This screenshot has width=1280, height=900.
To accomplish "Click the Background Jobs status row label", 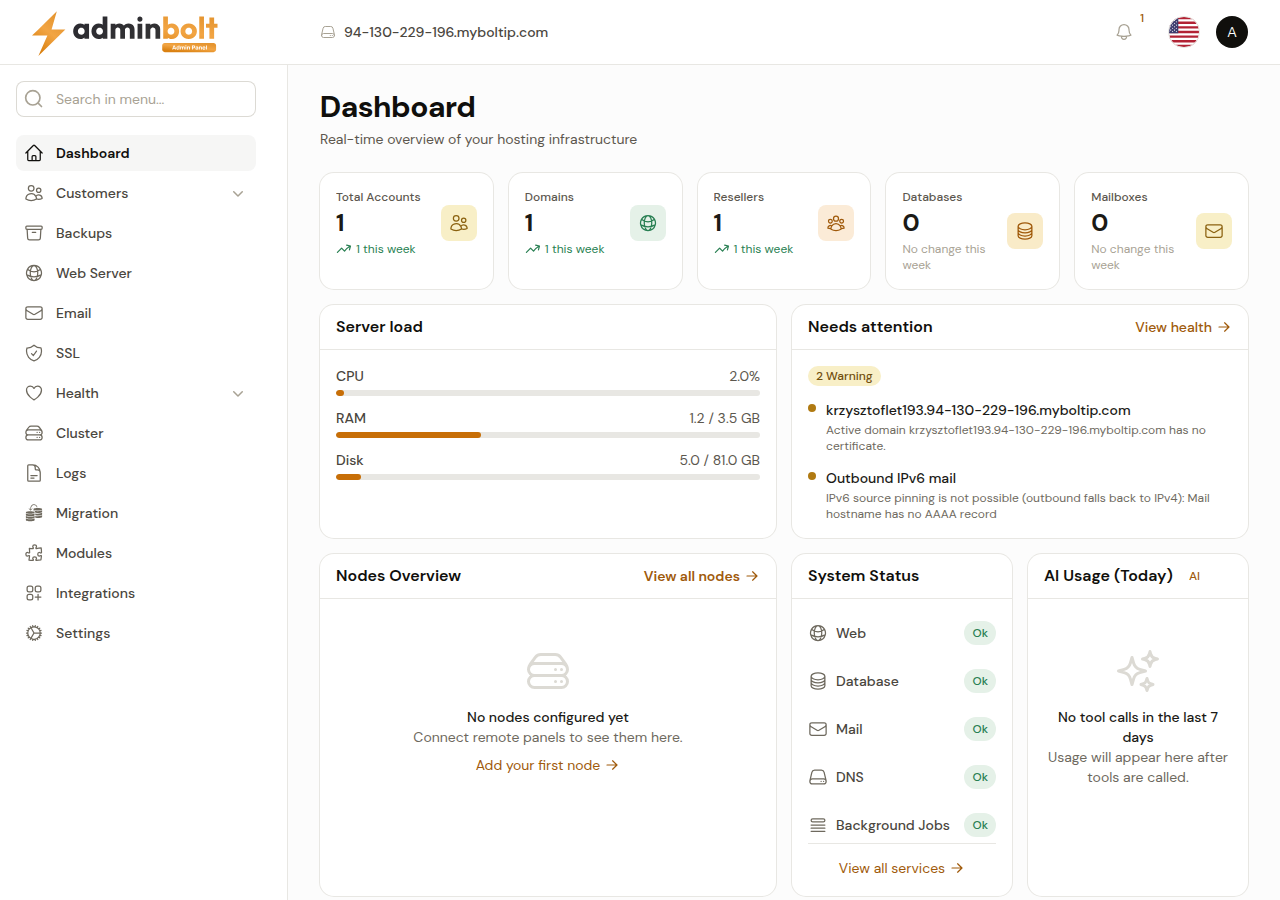I will coord(893,825).
